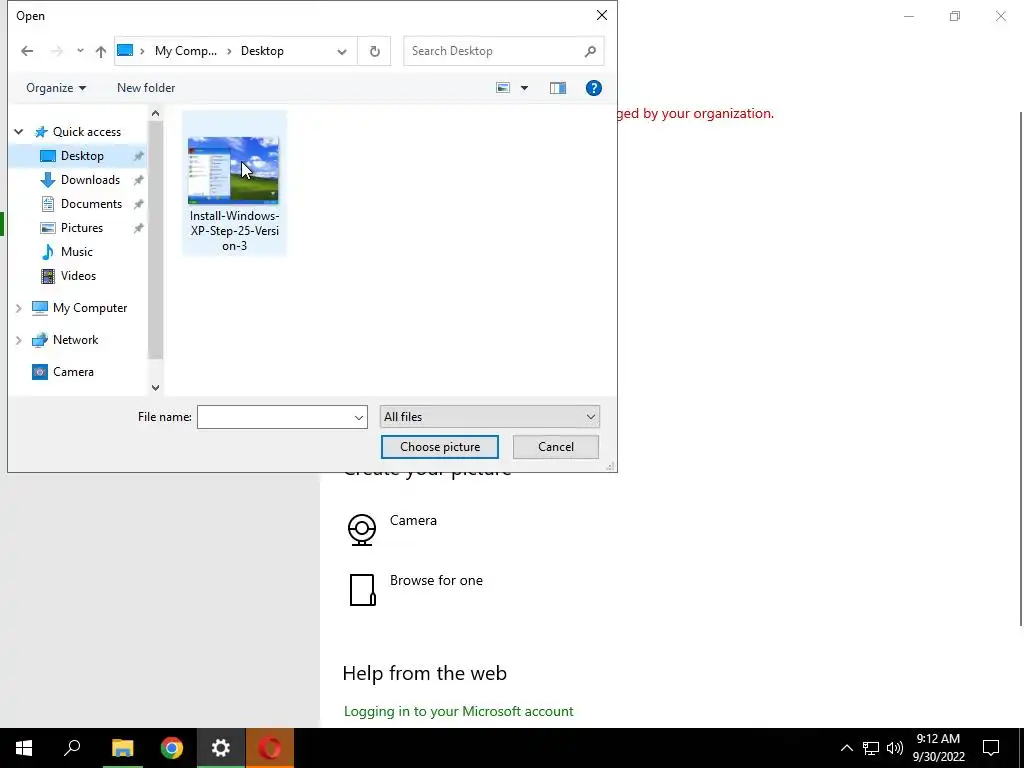
Task: Click navigation pane scroll down arrow
Action: 155,387
